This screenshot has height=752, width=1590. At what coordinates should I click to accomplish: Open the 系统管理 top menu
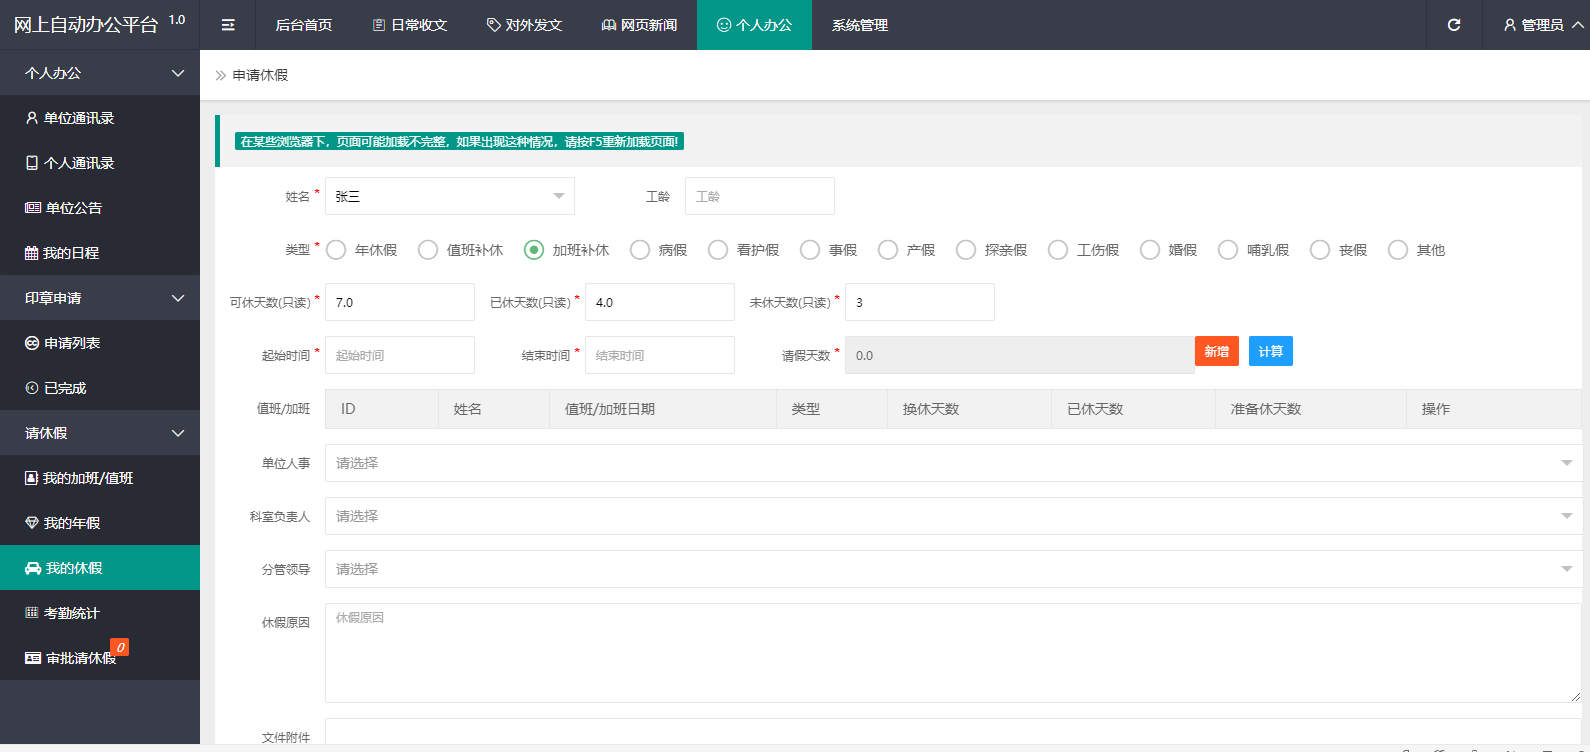pos(859,25)
